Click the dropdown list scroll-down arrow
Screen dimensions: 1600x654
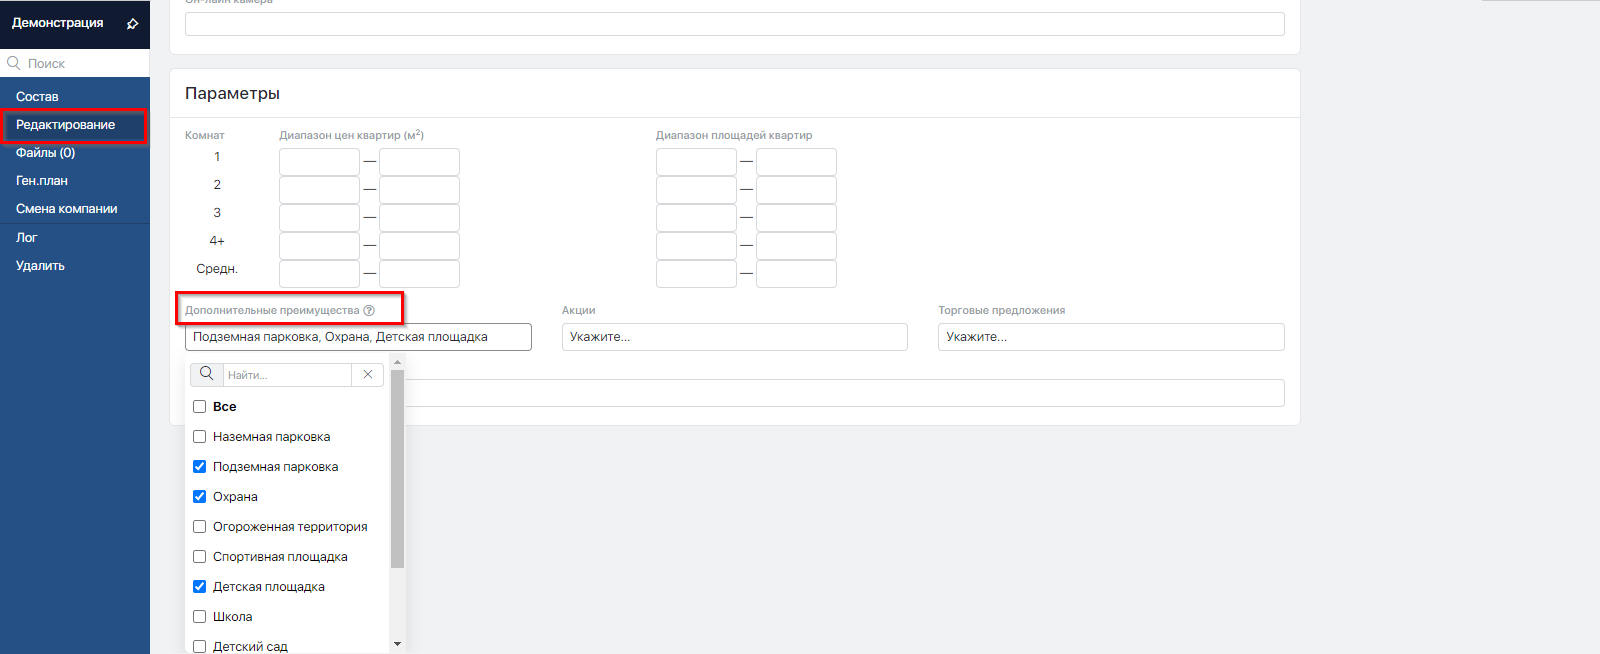coord(397,644)
